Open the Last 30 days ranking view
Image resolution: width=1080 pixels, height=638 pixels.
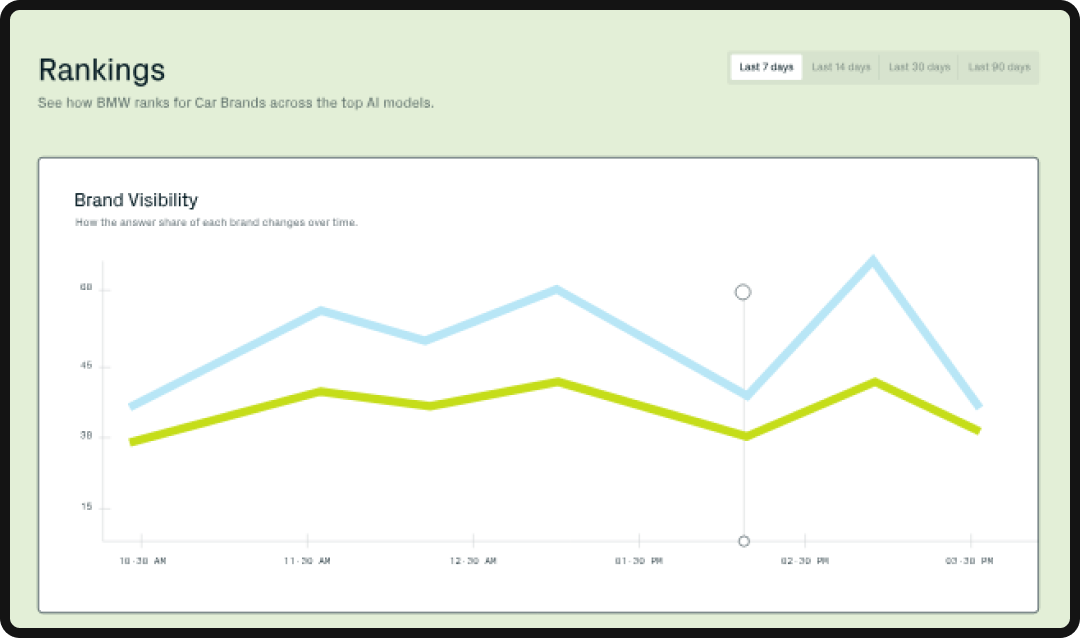tap(918, 67)
